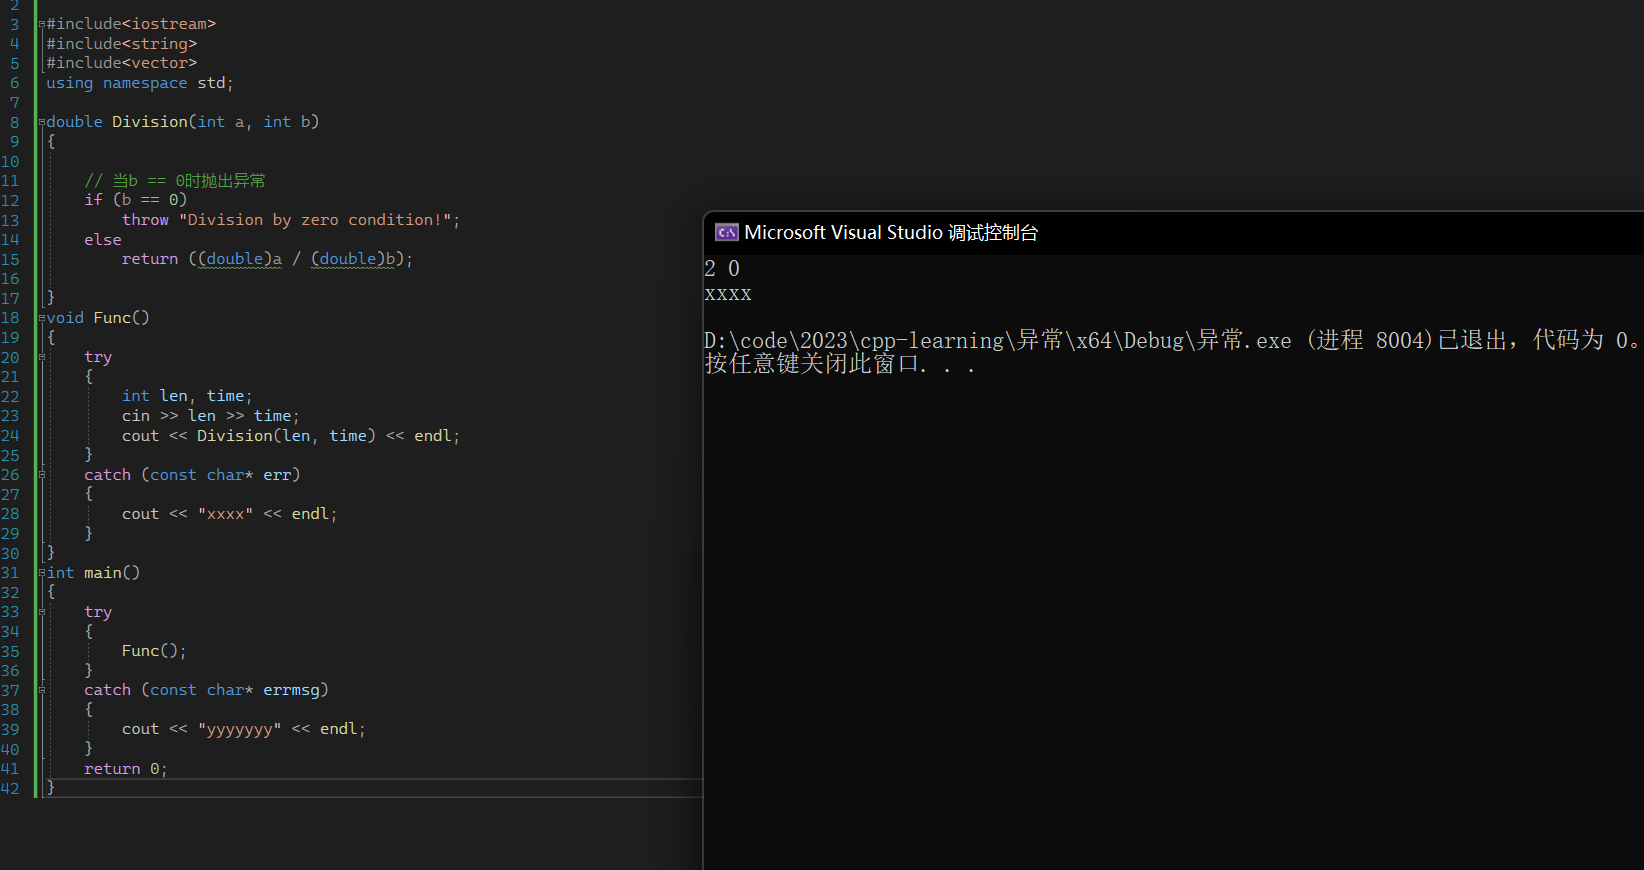Collapse the Division function fold marker
Viewport: 1644px width, 870px height.
point(42,121)
